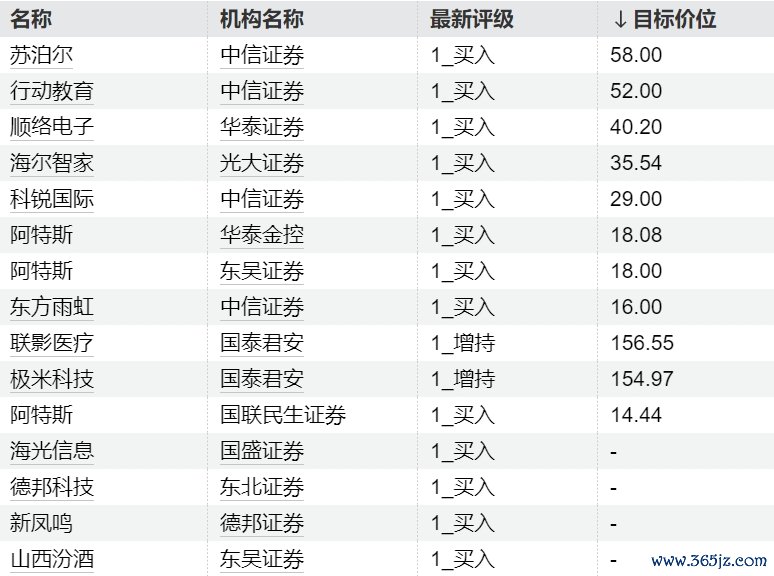774x576 pixels.
Task: Click the 国联民生证券 institution name
Action: pyautogui.click(x=283, y=415)
